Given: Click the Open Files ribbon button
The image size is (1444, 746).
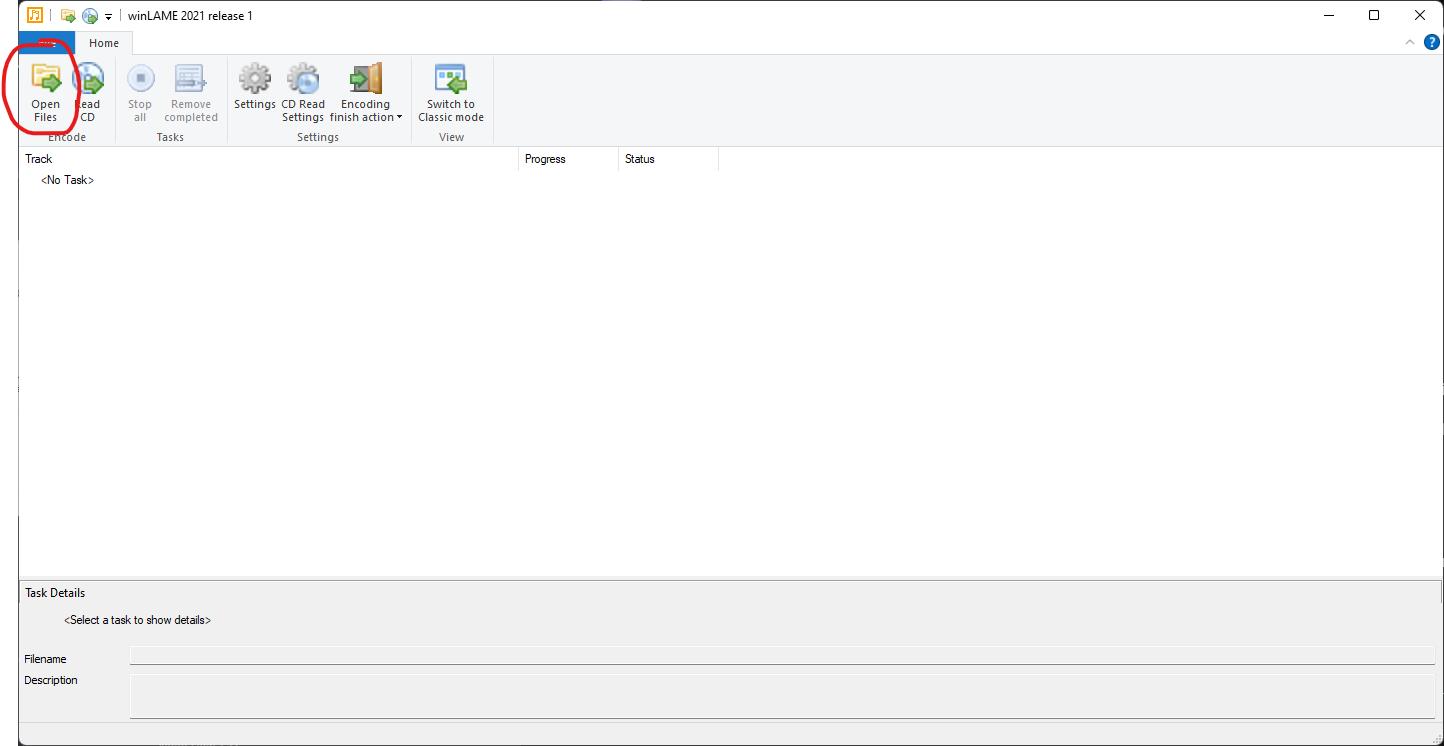Looking at the screenshot, I should click(46, 92).
